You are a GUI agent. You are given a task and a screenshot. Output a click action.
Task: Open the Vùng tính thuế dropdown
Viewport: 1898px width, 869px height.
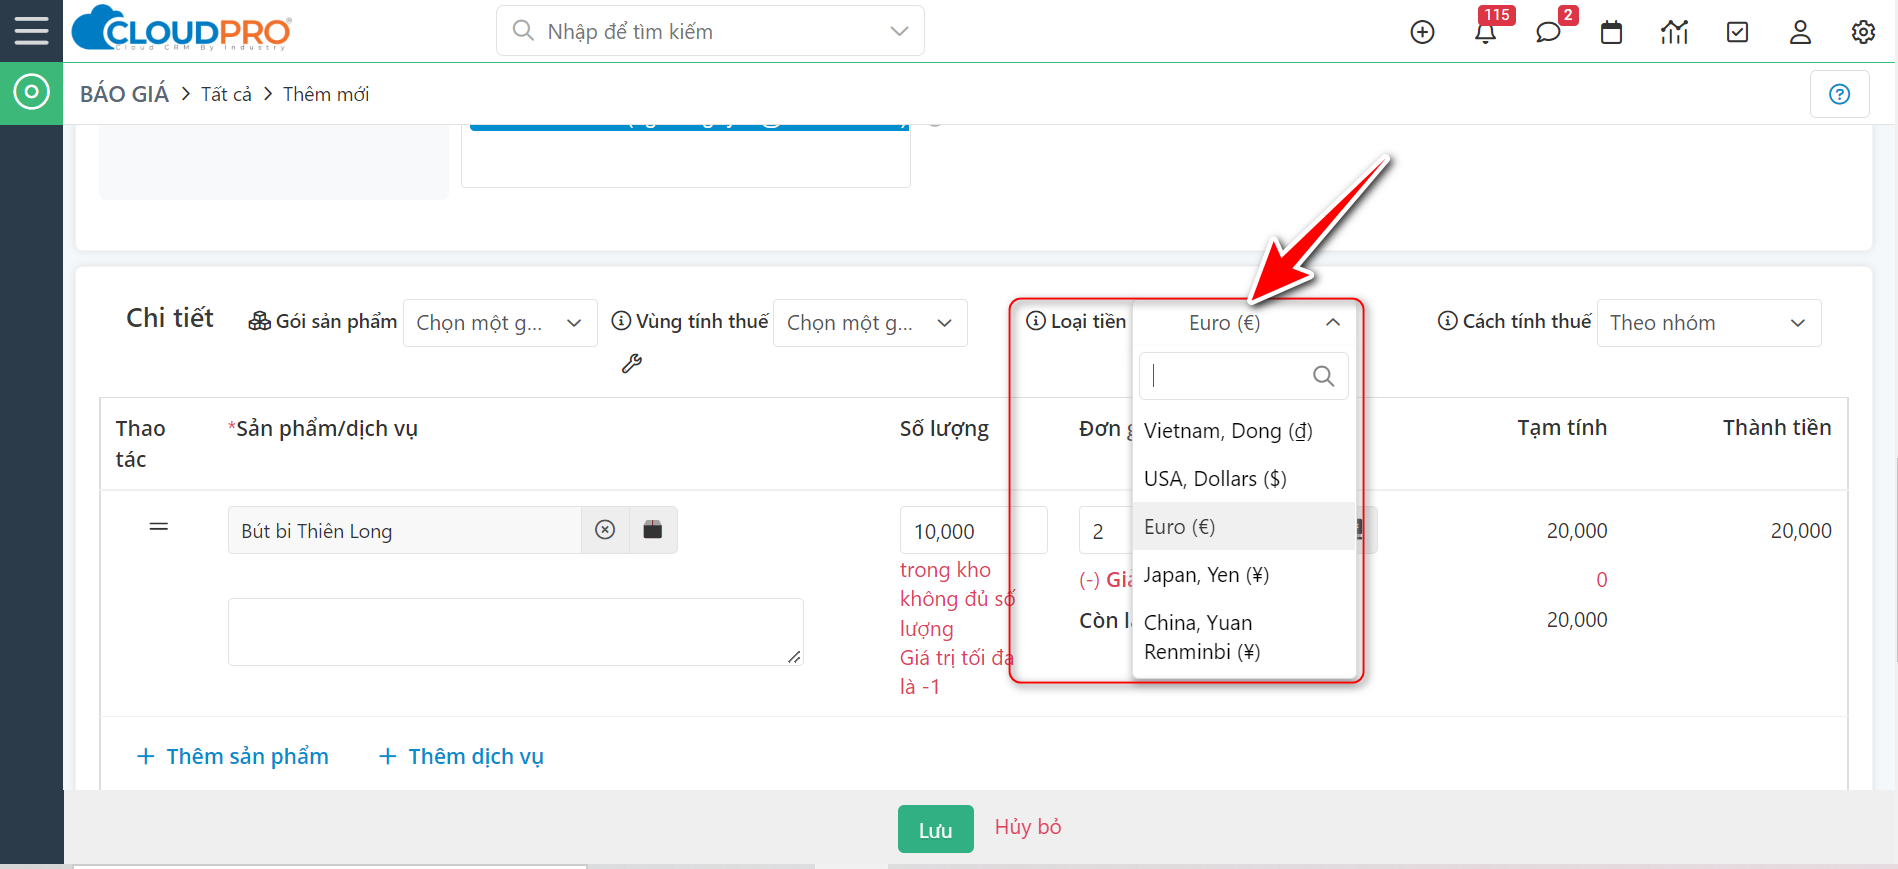870,323
